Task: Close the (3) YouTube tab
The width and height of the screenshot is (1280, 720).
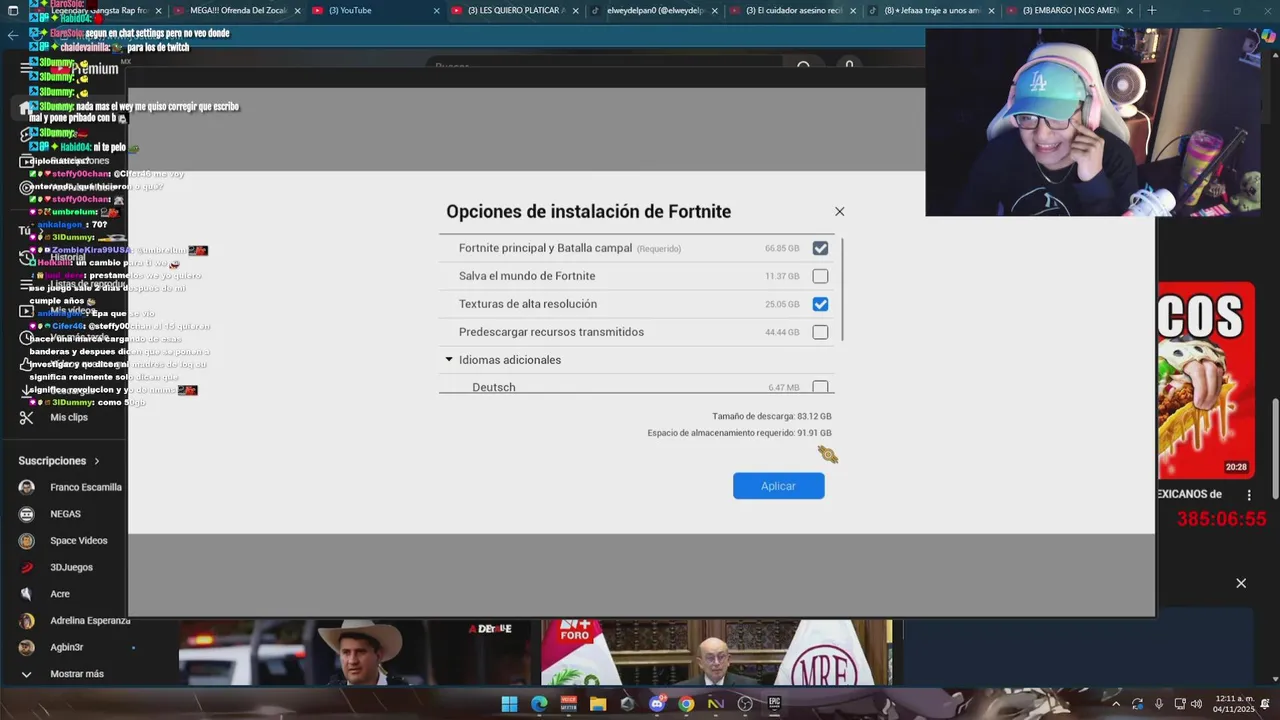Action: [x=436, y=11]
